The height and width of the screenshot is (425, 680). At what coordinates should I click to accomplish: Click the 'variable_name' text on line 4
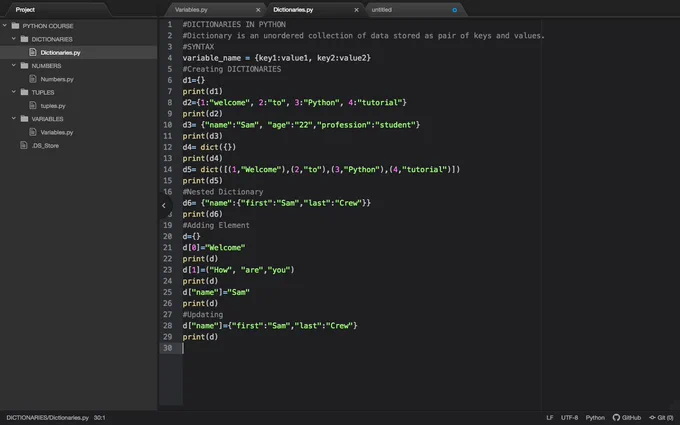[212, 58]
